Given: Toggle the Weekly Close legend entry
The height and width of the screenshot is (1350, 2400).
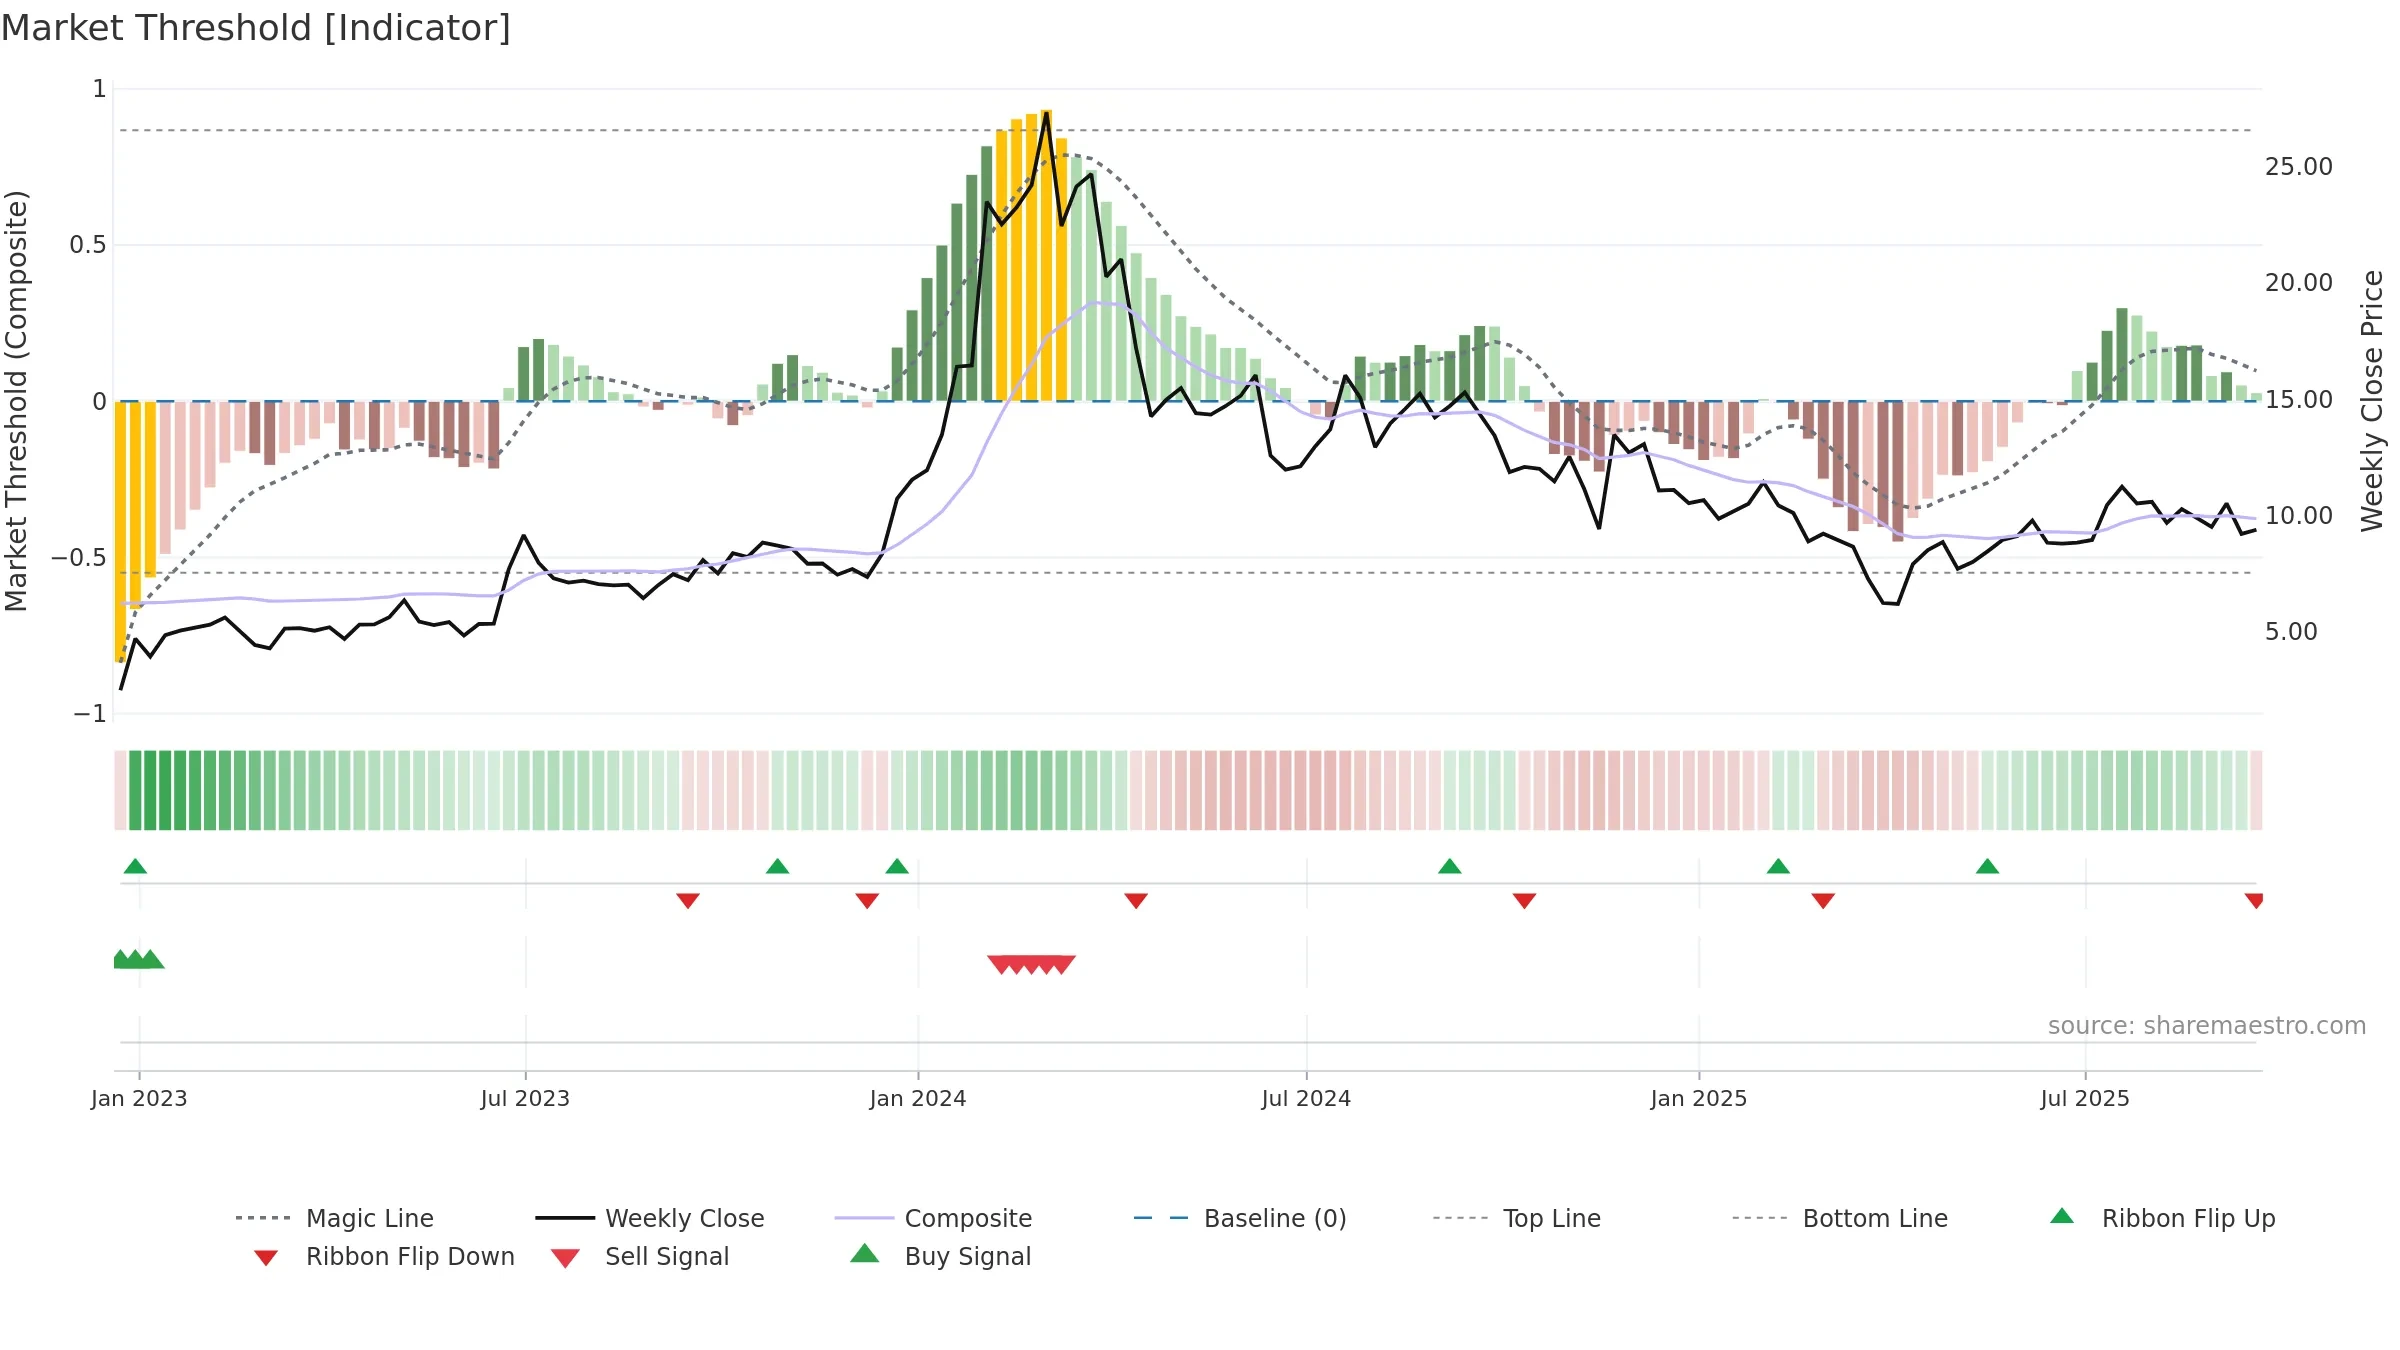Looking at the screenshot, I should pyautogui.click(x=650, y=1218).
